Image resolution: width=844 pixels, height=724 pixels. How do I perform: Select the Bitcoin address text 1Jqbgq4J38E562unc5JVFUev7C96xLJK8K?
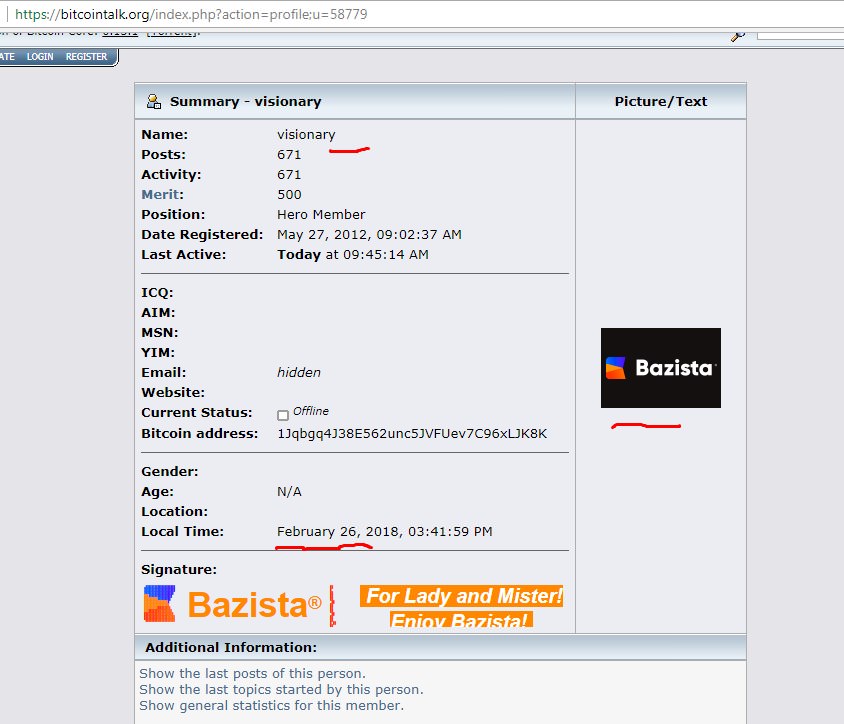coord(412,434)
